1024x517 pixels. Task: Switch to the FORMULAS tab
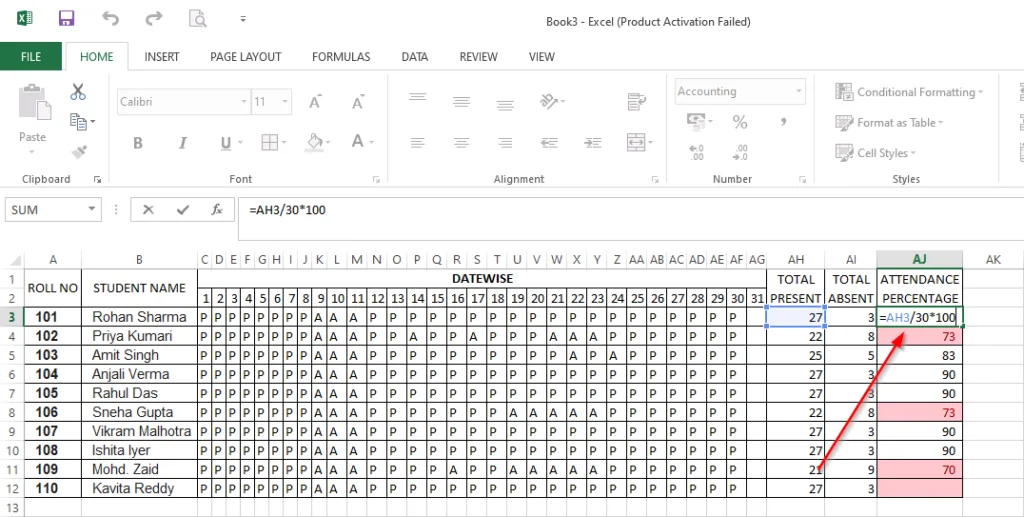tap(341, 57)
